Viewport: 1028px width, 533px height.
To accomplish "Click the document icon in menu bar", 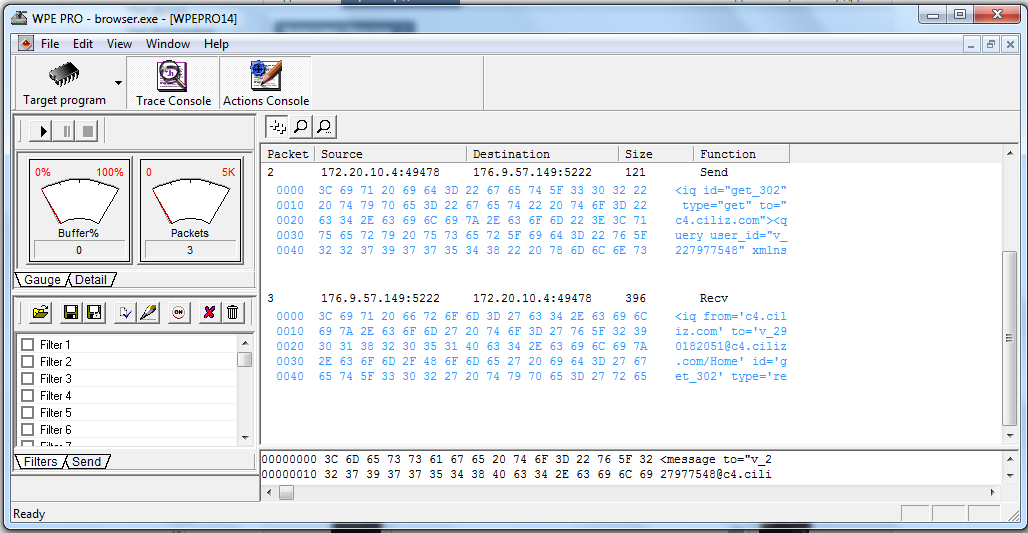I will [x=26, y=44].
